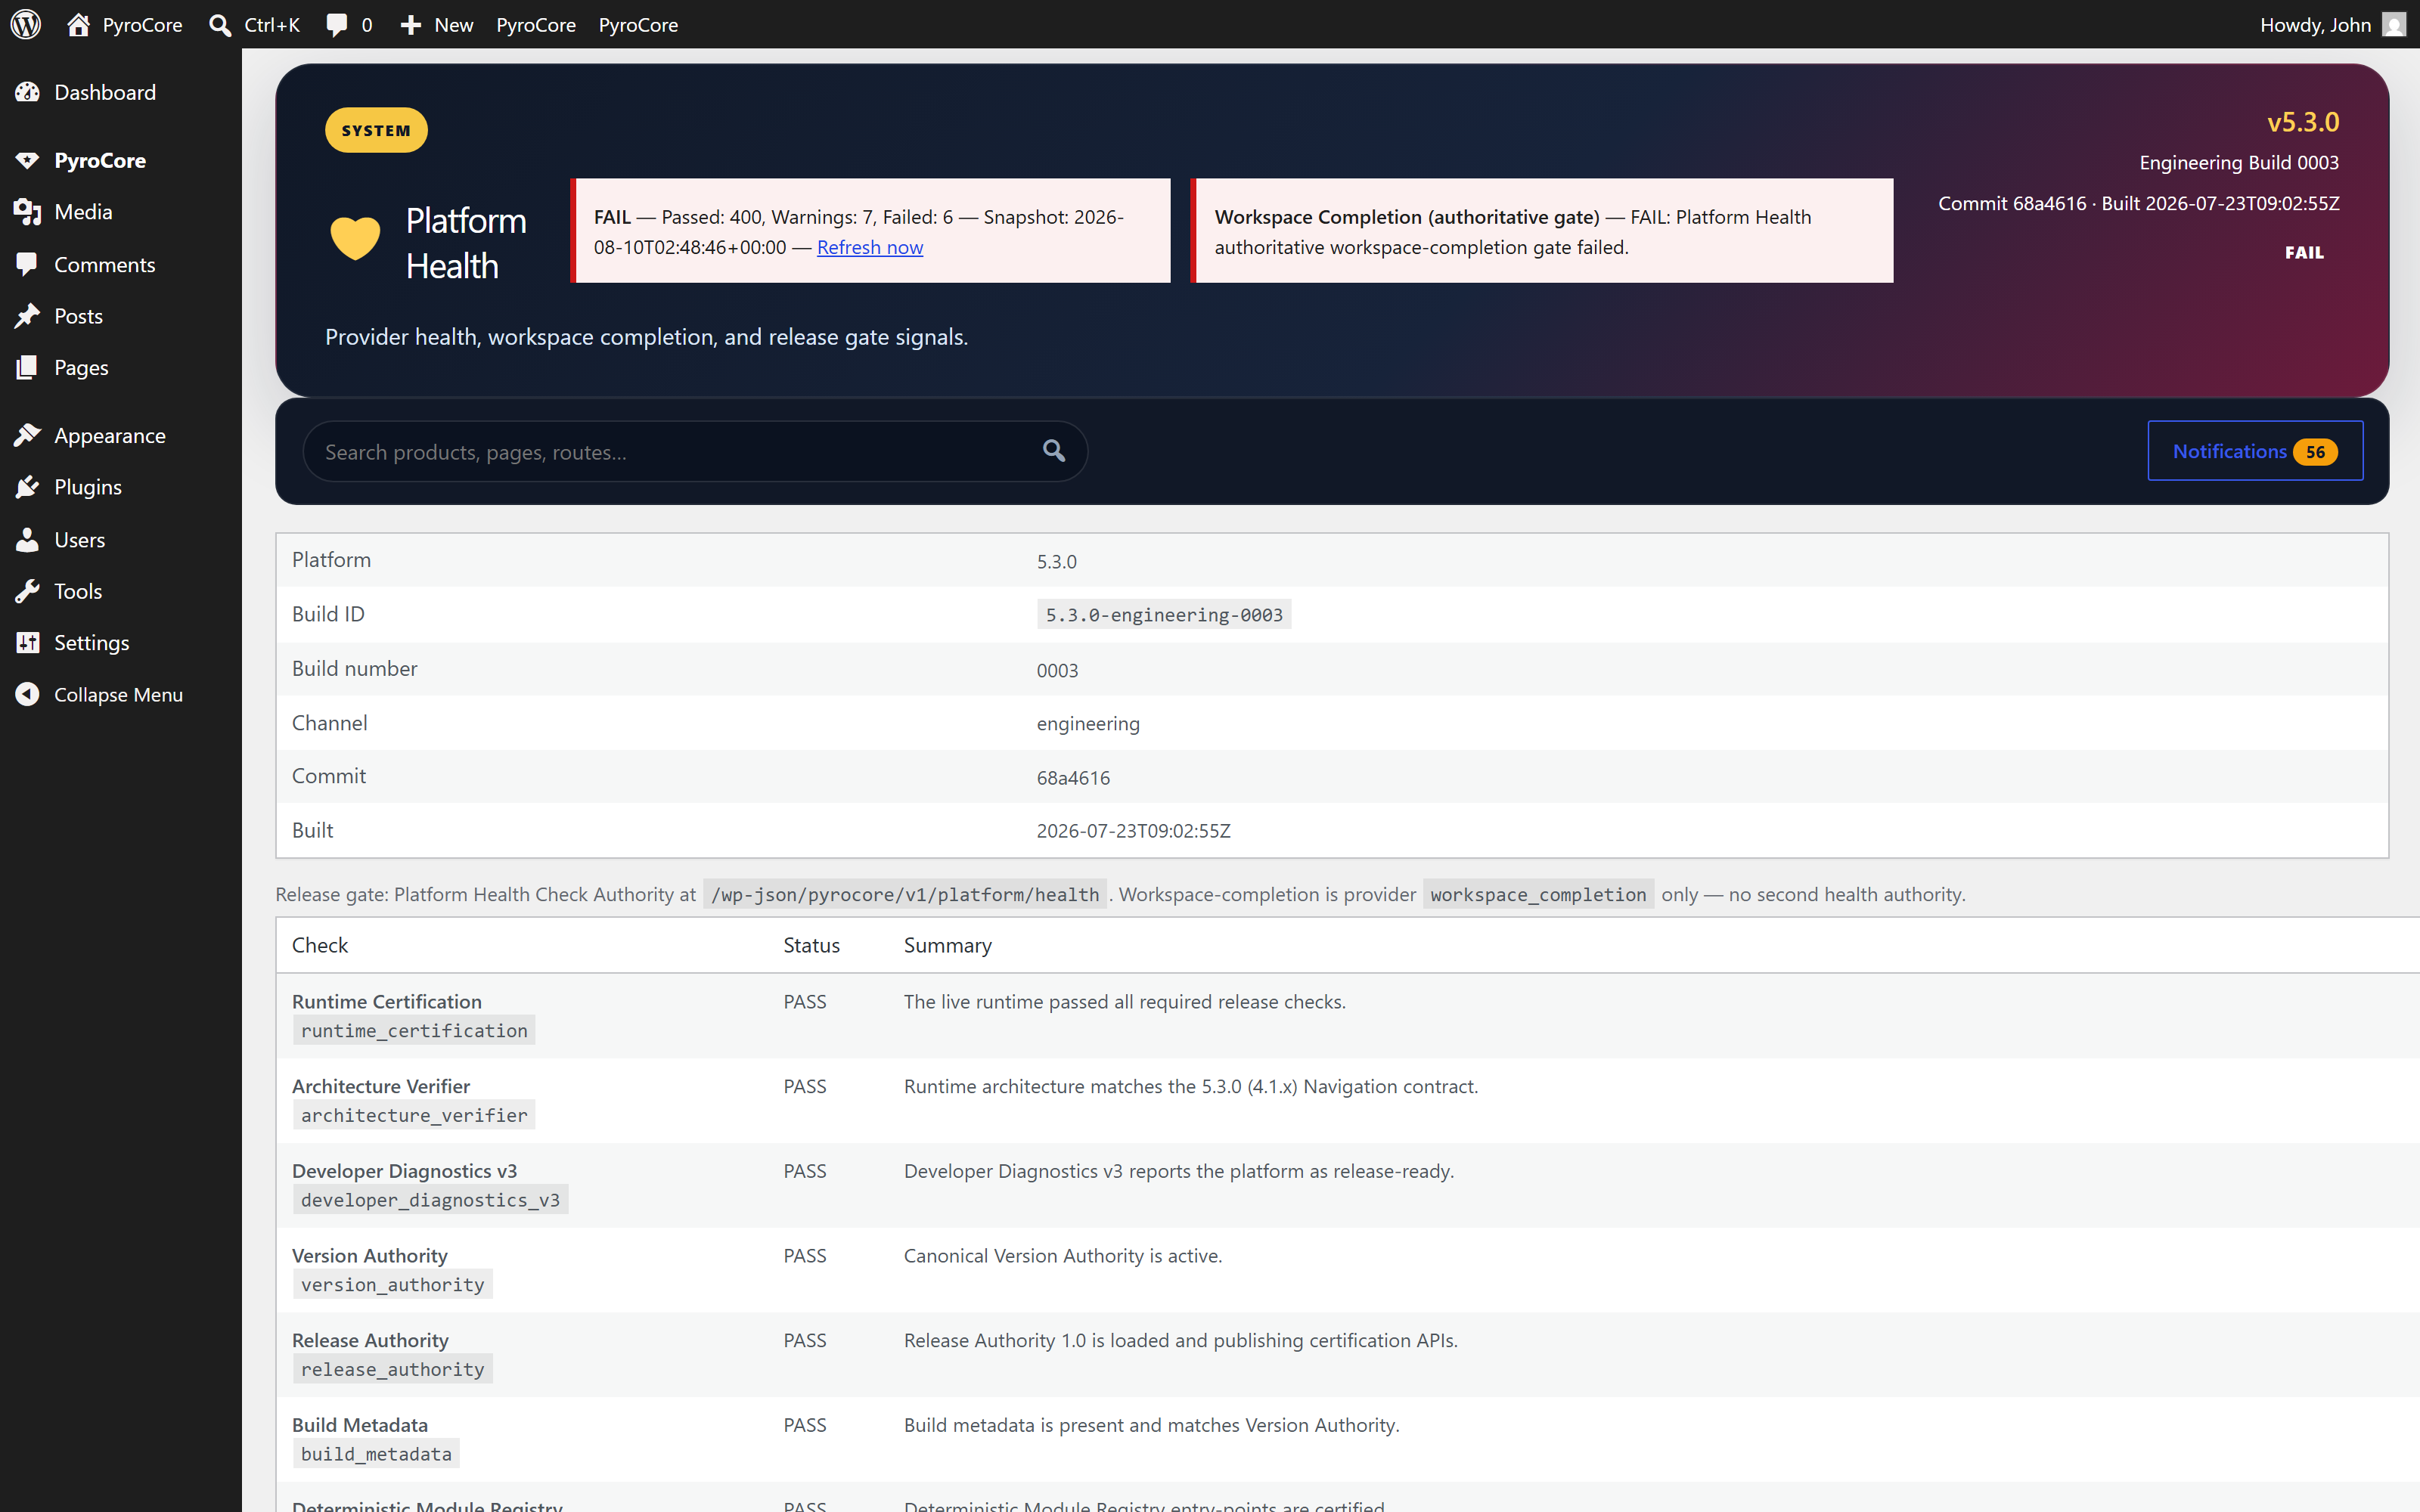Open the PyroCore item in the sidebar menu
Viewport: 2420px width, 1512px height.
pos(100,160)
